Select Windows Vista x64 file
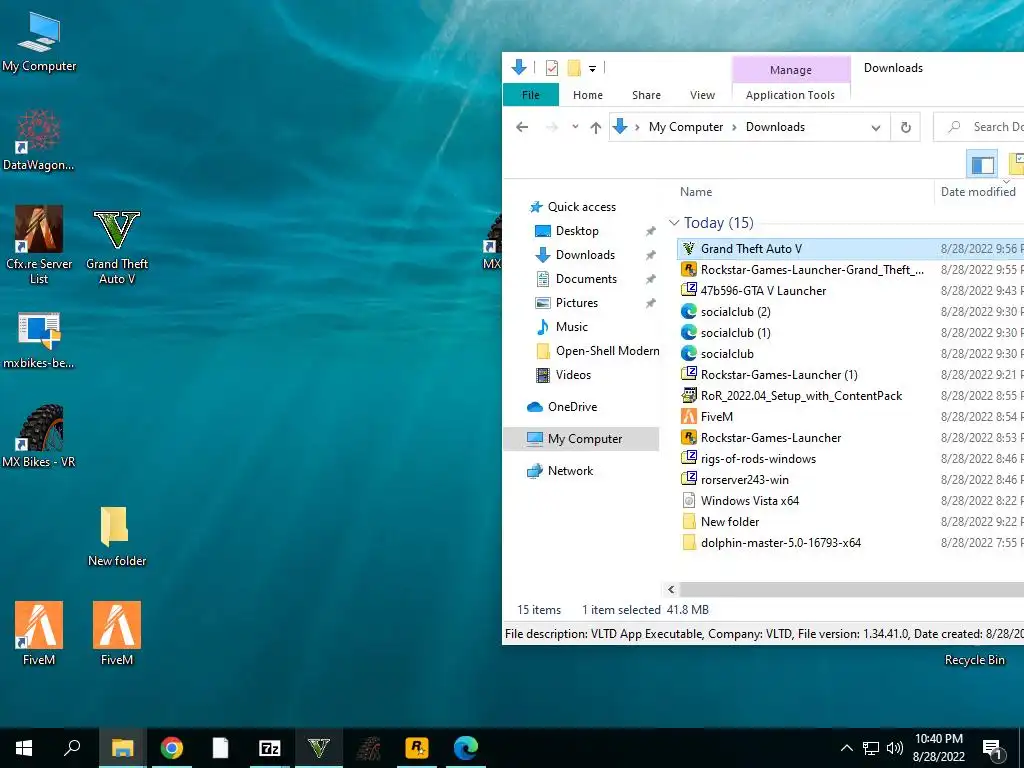The image size is (1024, 768). click(x=749, y=500)
